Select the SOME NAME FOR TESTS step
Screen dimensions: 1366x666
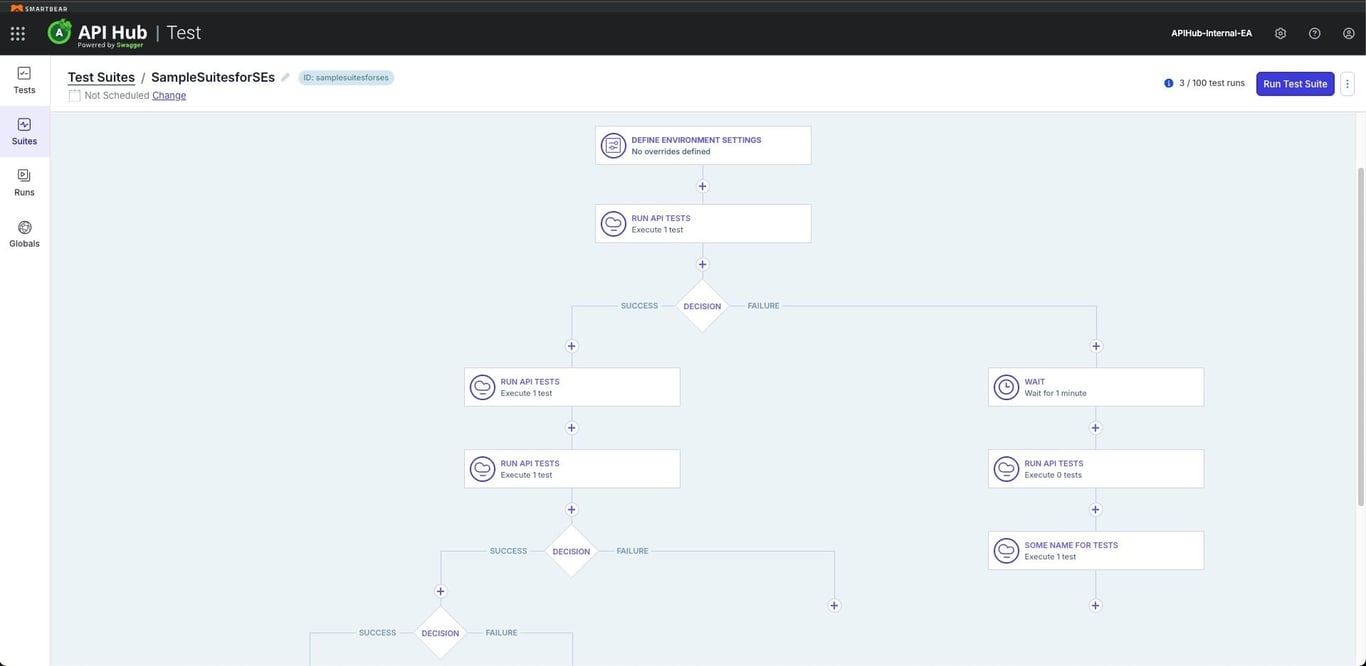click(1095, 550)
